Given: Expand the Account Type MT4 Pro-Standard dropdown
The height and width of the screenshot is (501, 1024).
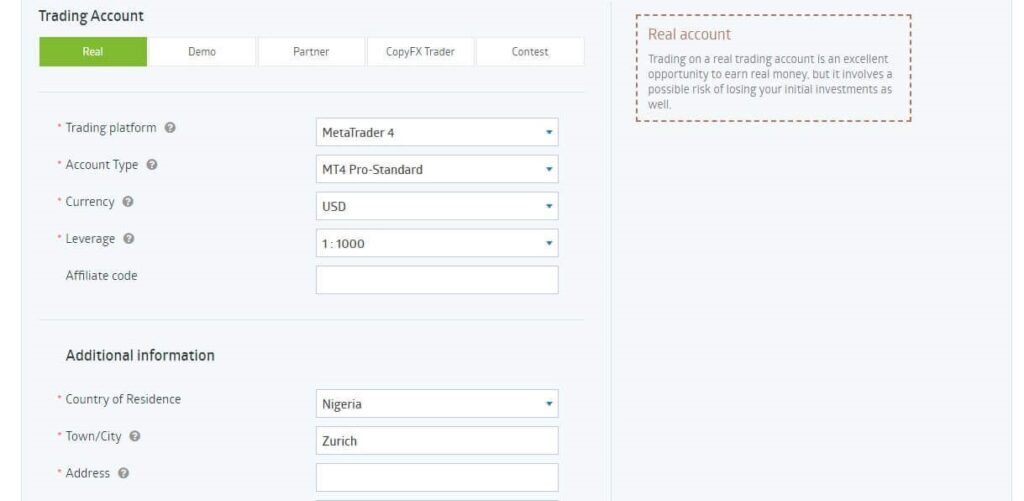Looking at the screenshot, I should (437, 169).
